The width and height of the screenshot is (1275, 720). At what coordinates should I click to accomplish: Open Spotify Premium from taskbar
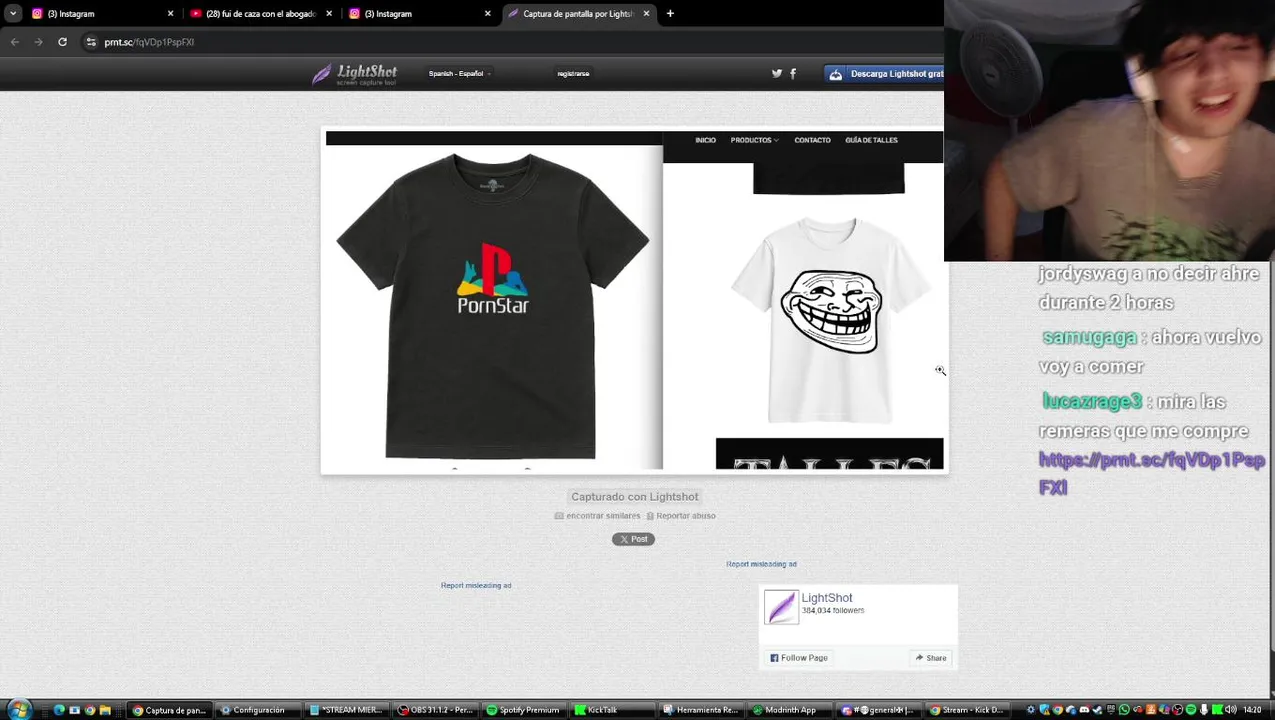[524, 710]
